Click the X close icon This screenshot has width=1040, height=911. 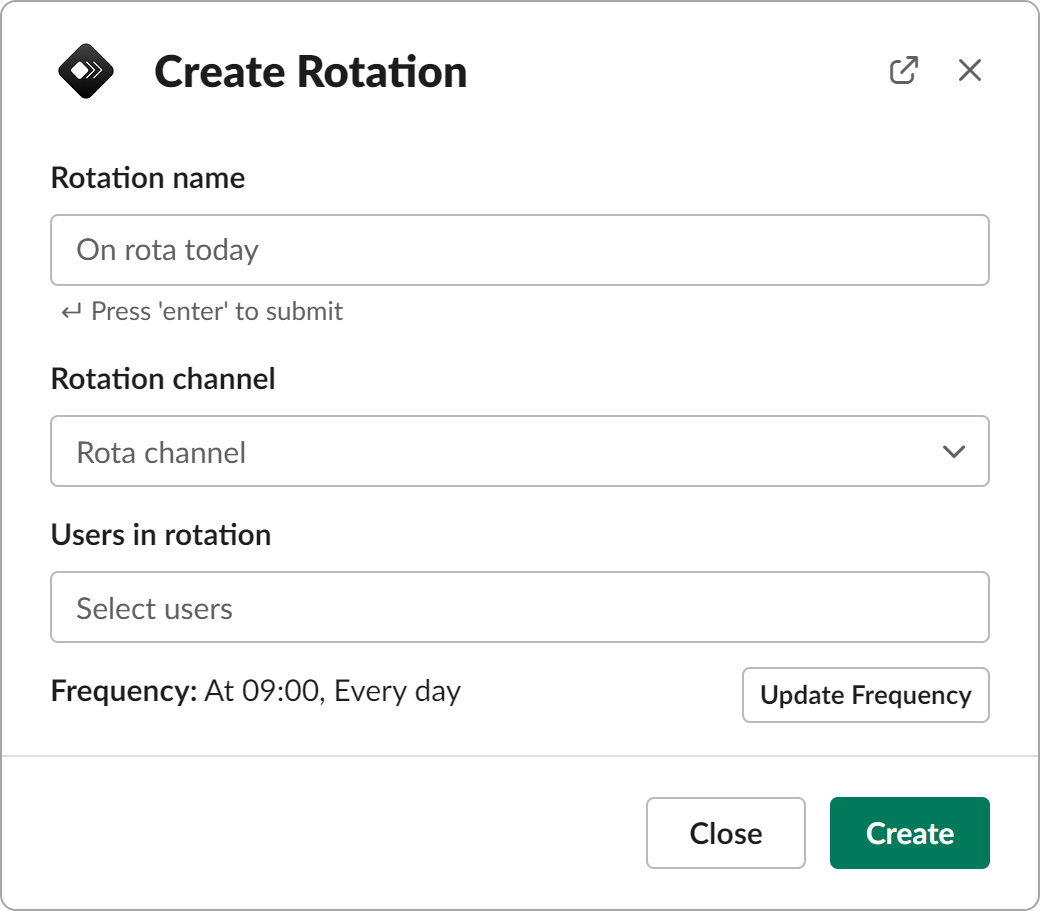[969, 70]
